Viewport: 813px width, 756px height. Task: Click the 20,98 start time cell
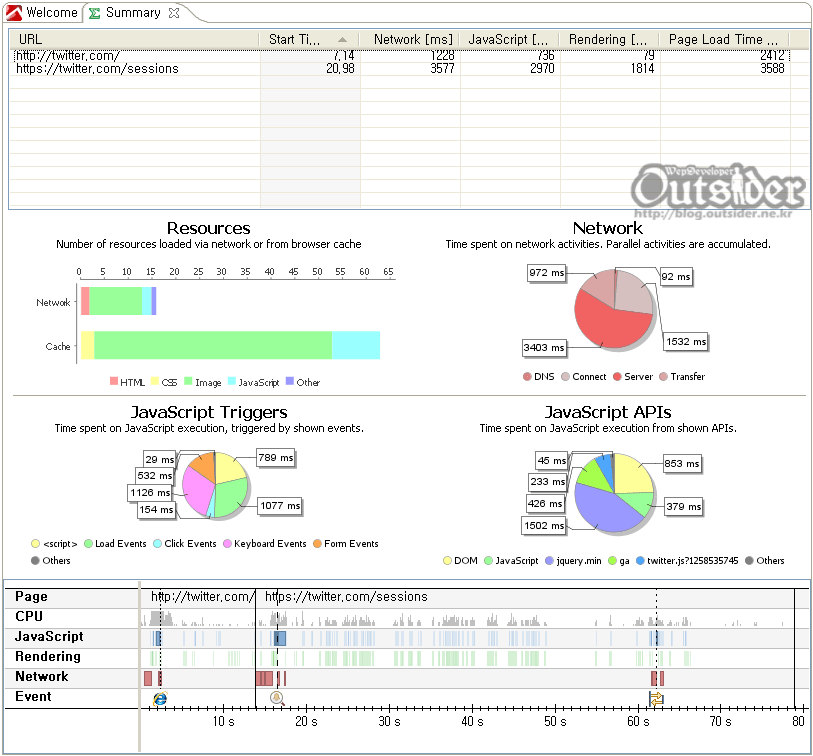tap(340, 68)
